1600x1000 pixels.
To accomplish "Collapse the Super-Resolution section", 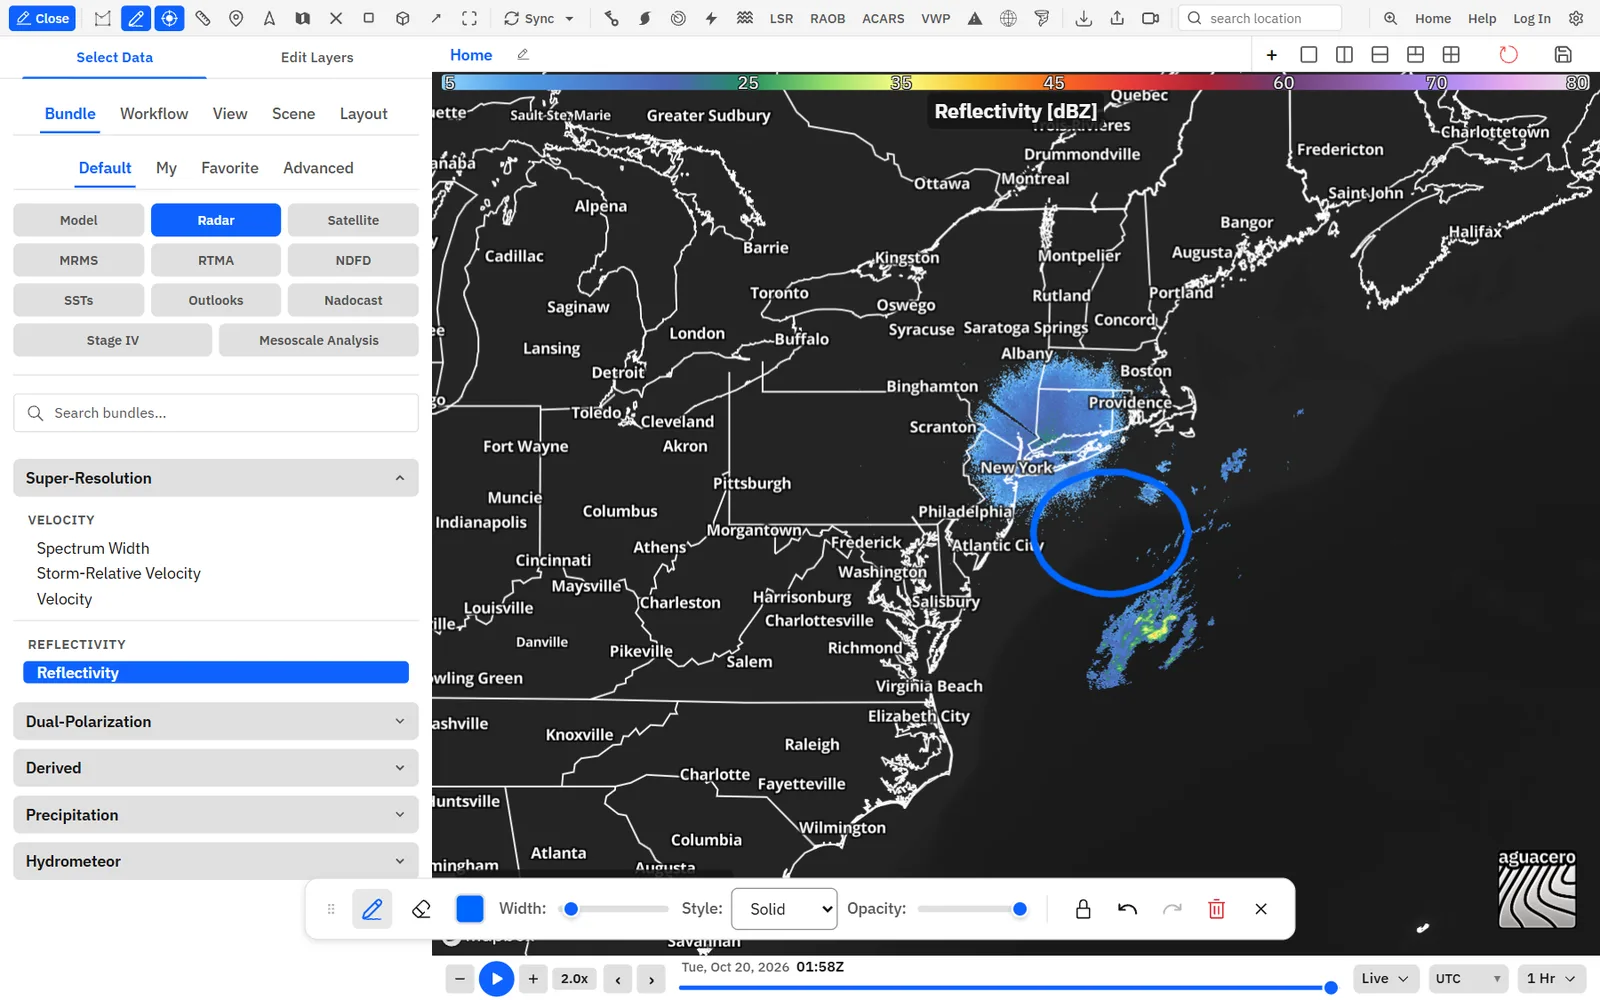I will click(216, 478).
